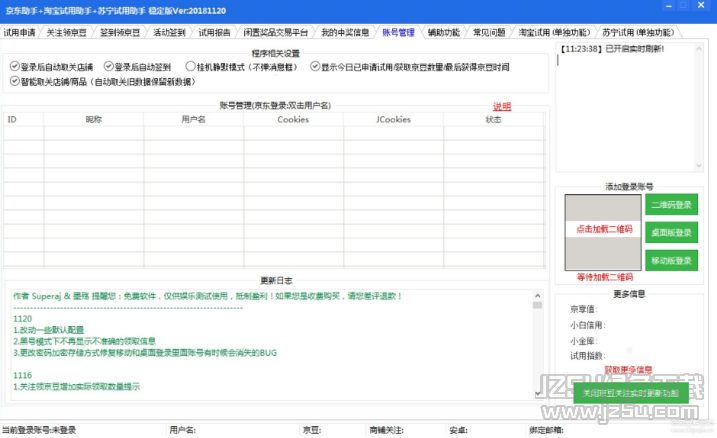Image resolution: width=717 pixels, height=438 pixels.
Task: Minimize the 京东助手 window
Action: (x=669, y=6)
